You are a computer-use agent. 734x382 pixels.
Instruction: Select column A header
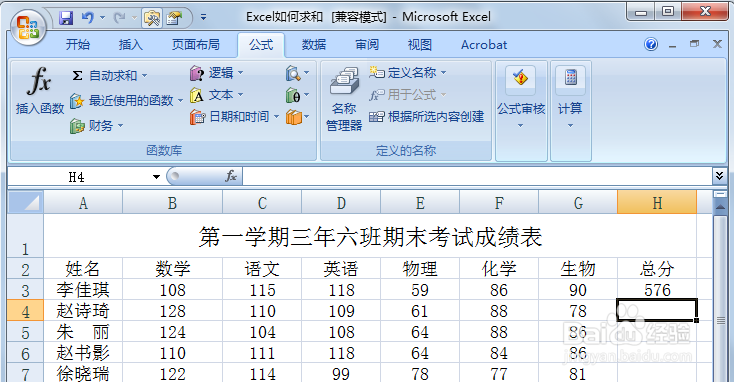click(x=83, y=203)
